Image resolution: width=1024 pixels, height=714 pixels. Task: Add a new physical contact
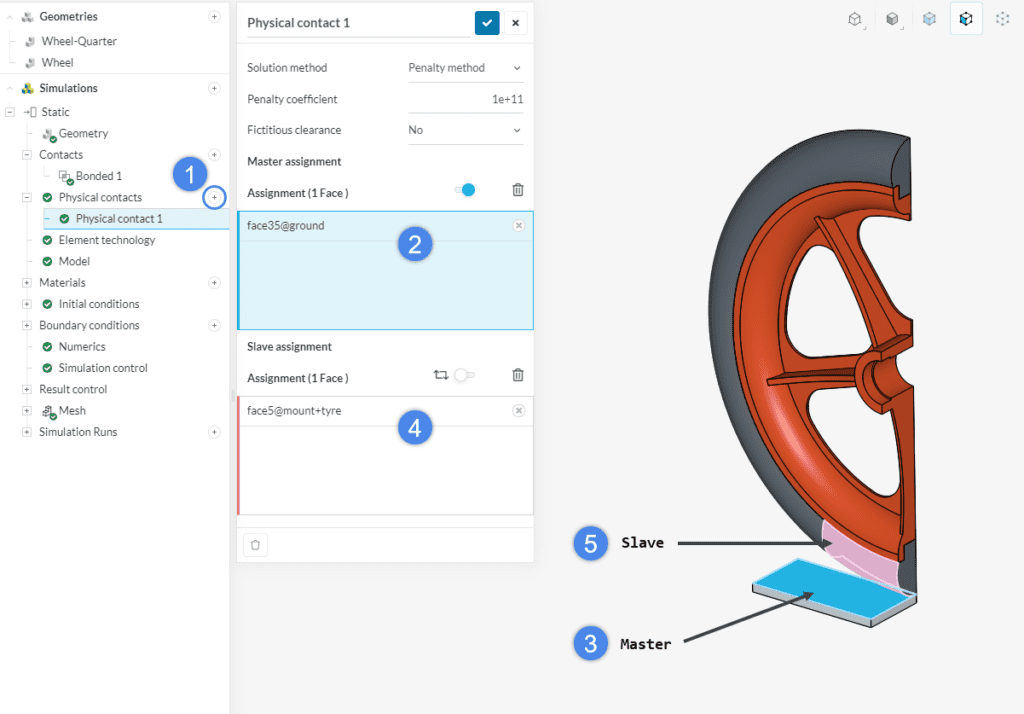pos(213,198)
